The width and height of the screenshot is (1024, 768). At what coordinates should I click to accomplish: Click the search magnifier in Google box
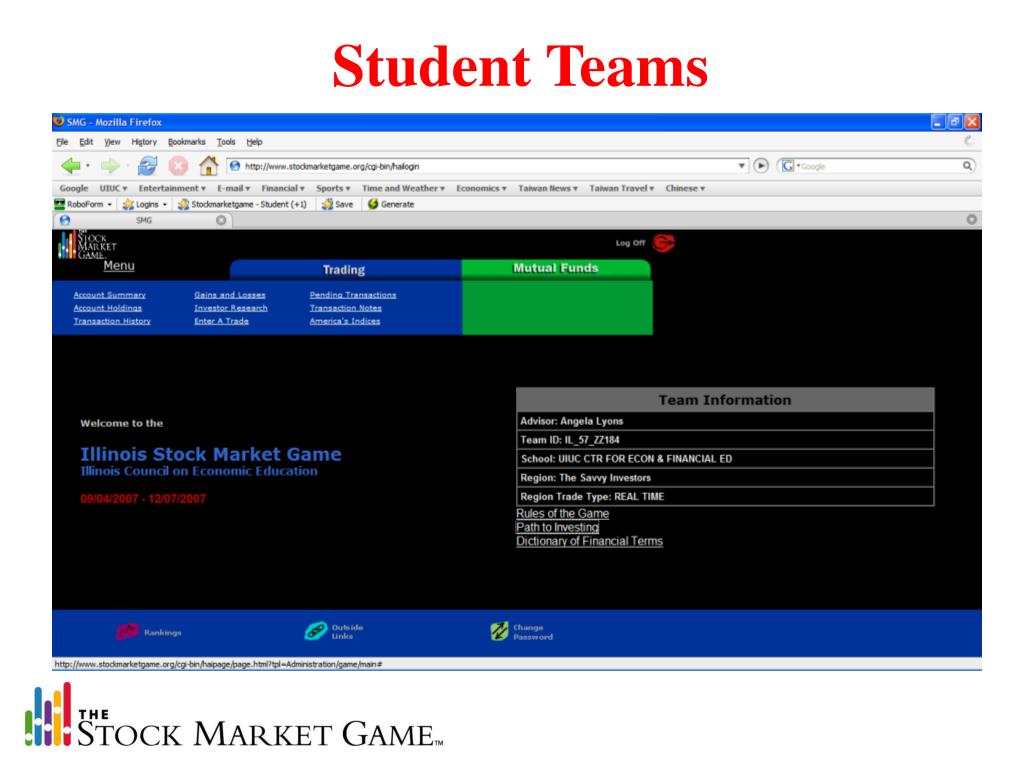click(x=967, y=166)
